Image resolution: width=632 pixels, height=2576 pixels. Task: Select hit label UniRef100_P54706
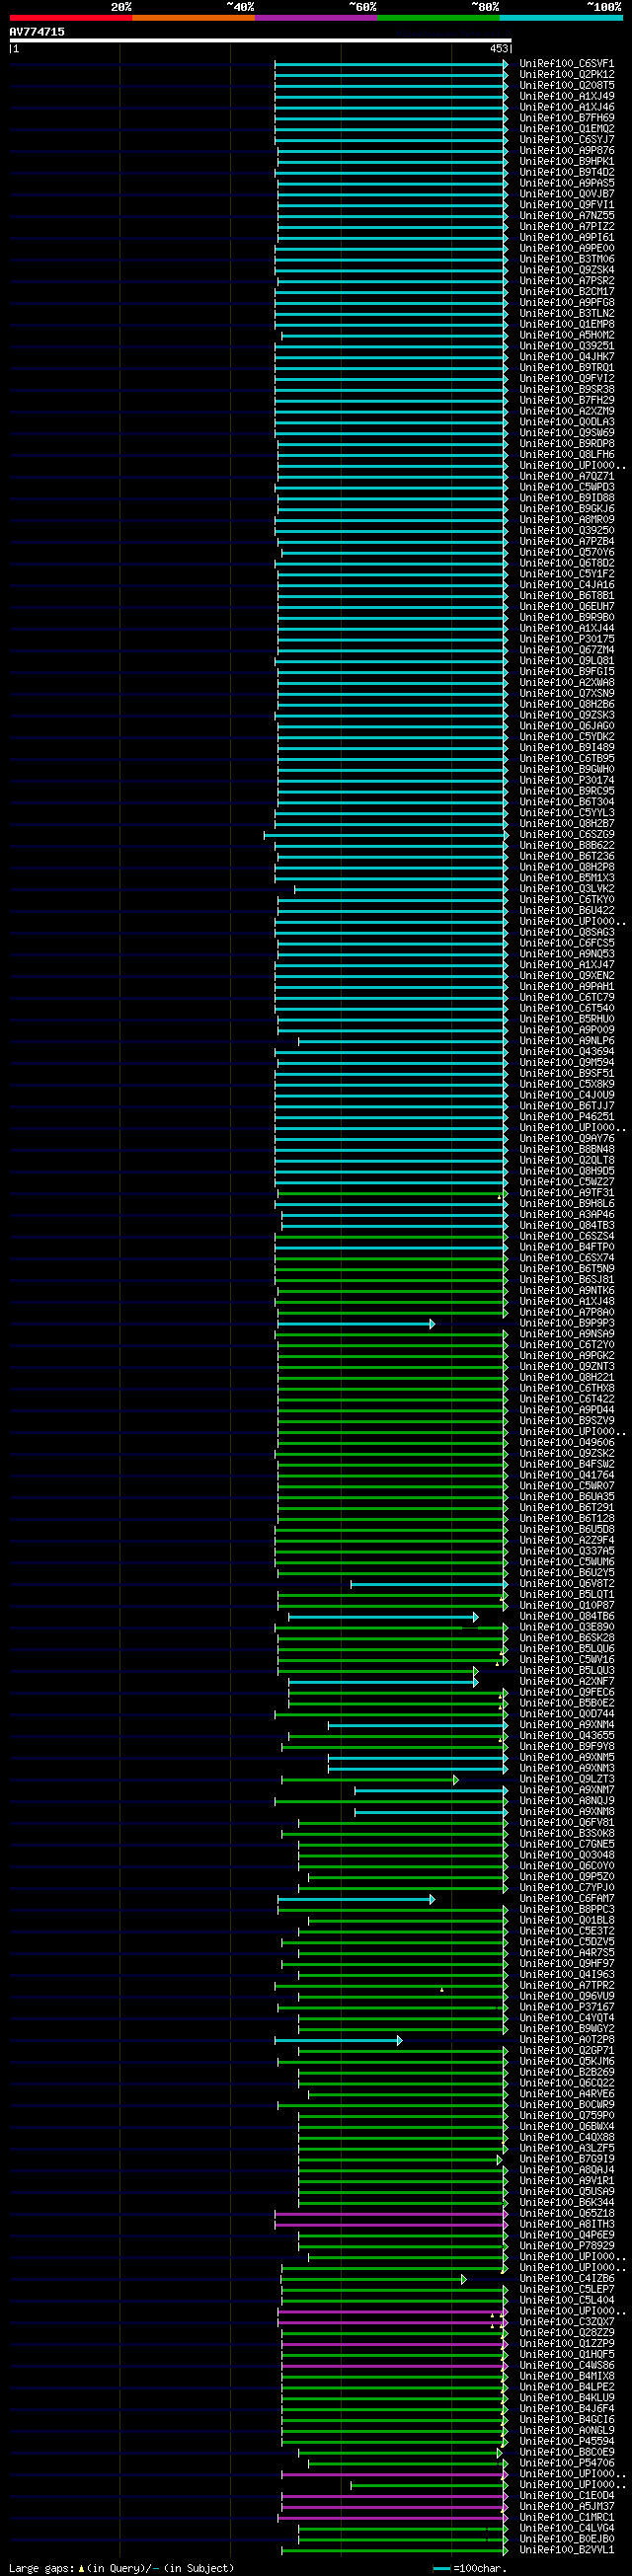(567, 2463)
